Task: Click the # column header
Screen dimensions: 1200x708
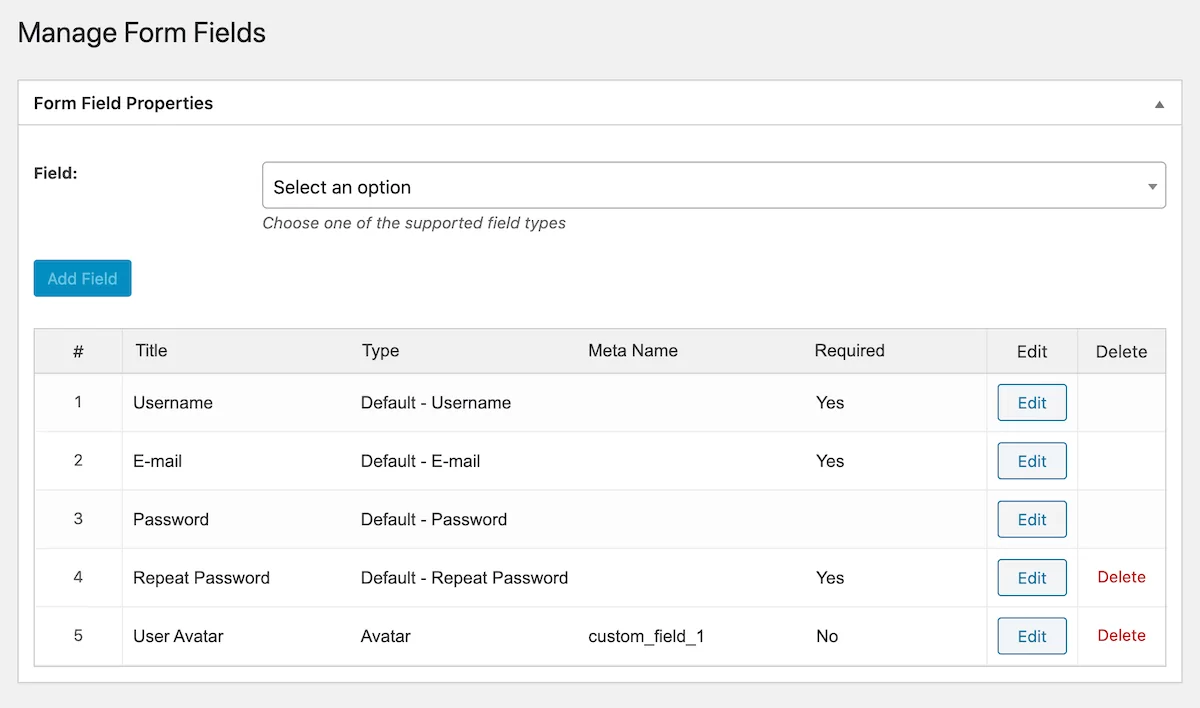Action: coord(78,351)
